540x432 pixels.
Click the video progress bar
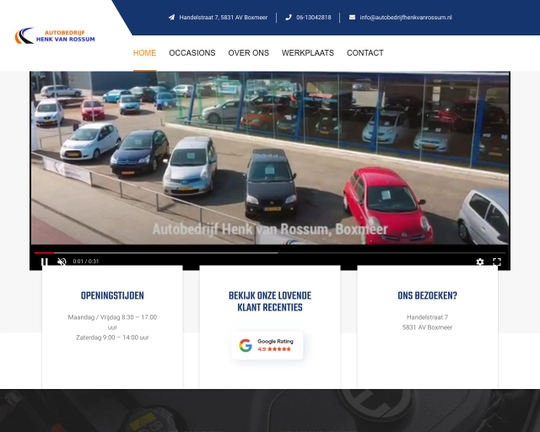[x=270, y=253]
